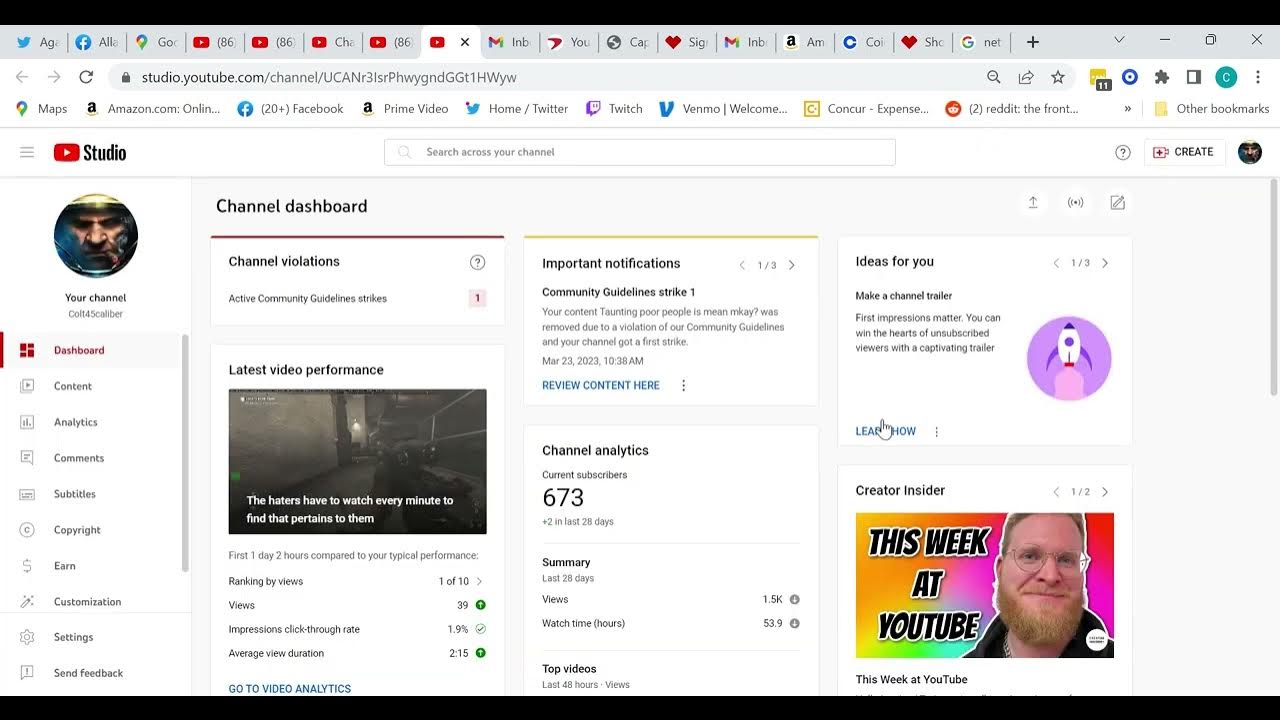Click REVIEW CONTENT HERE link
The width and height of the screenshot is (1280, 720).
pyautogui.click(x=601, y=385)
